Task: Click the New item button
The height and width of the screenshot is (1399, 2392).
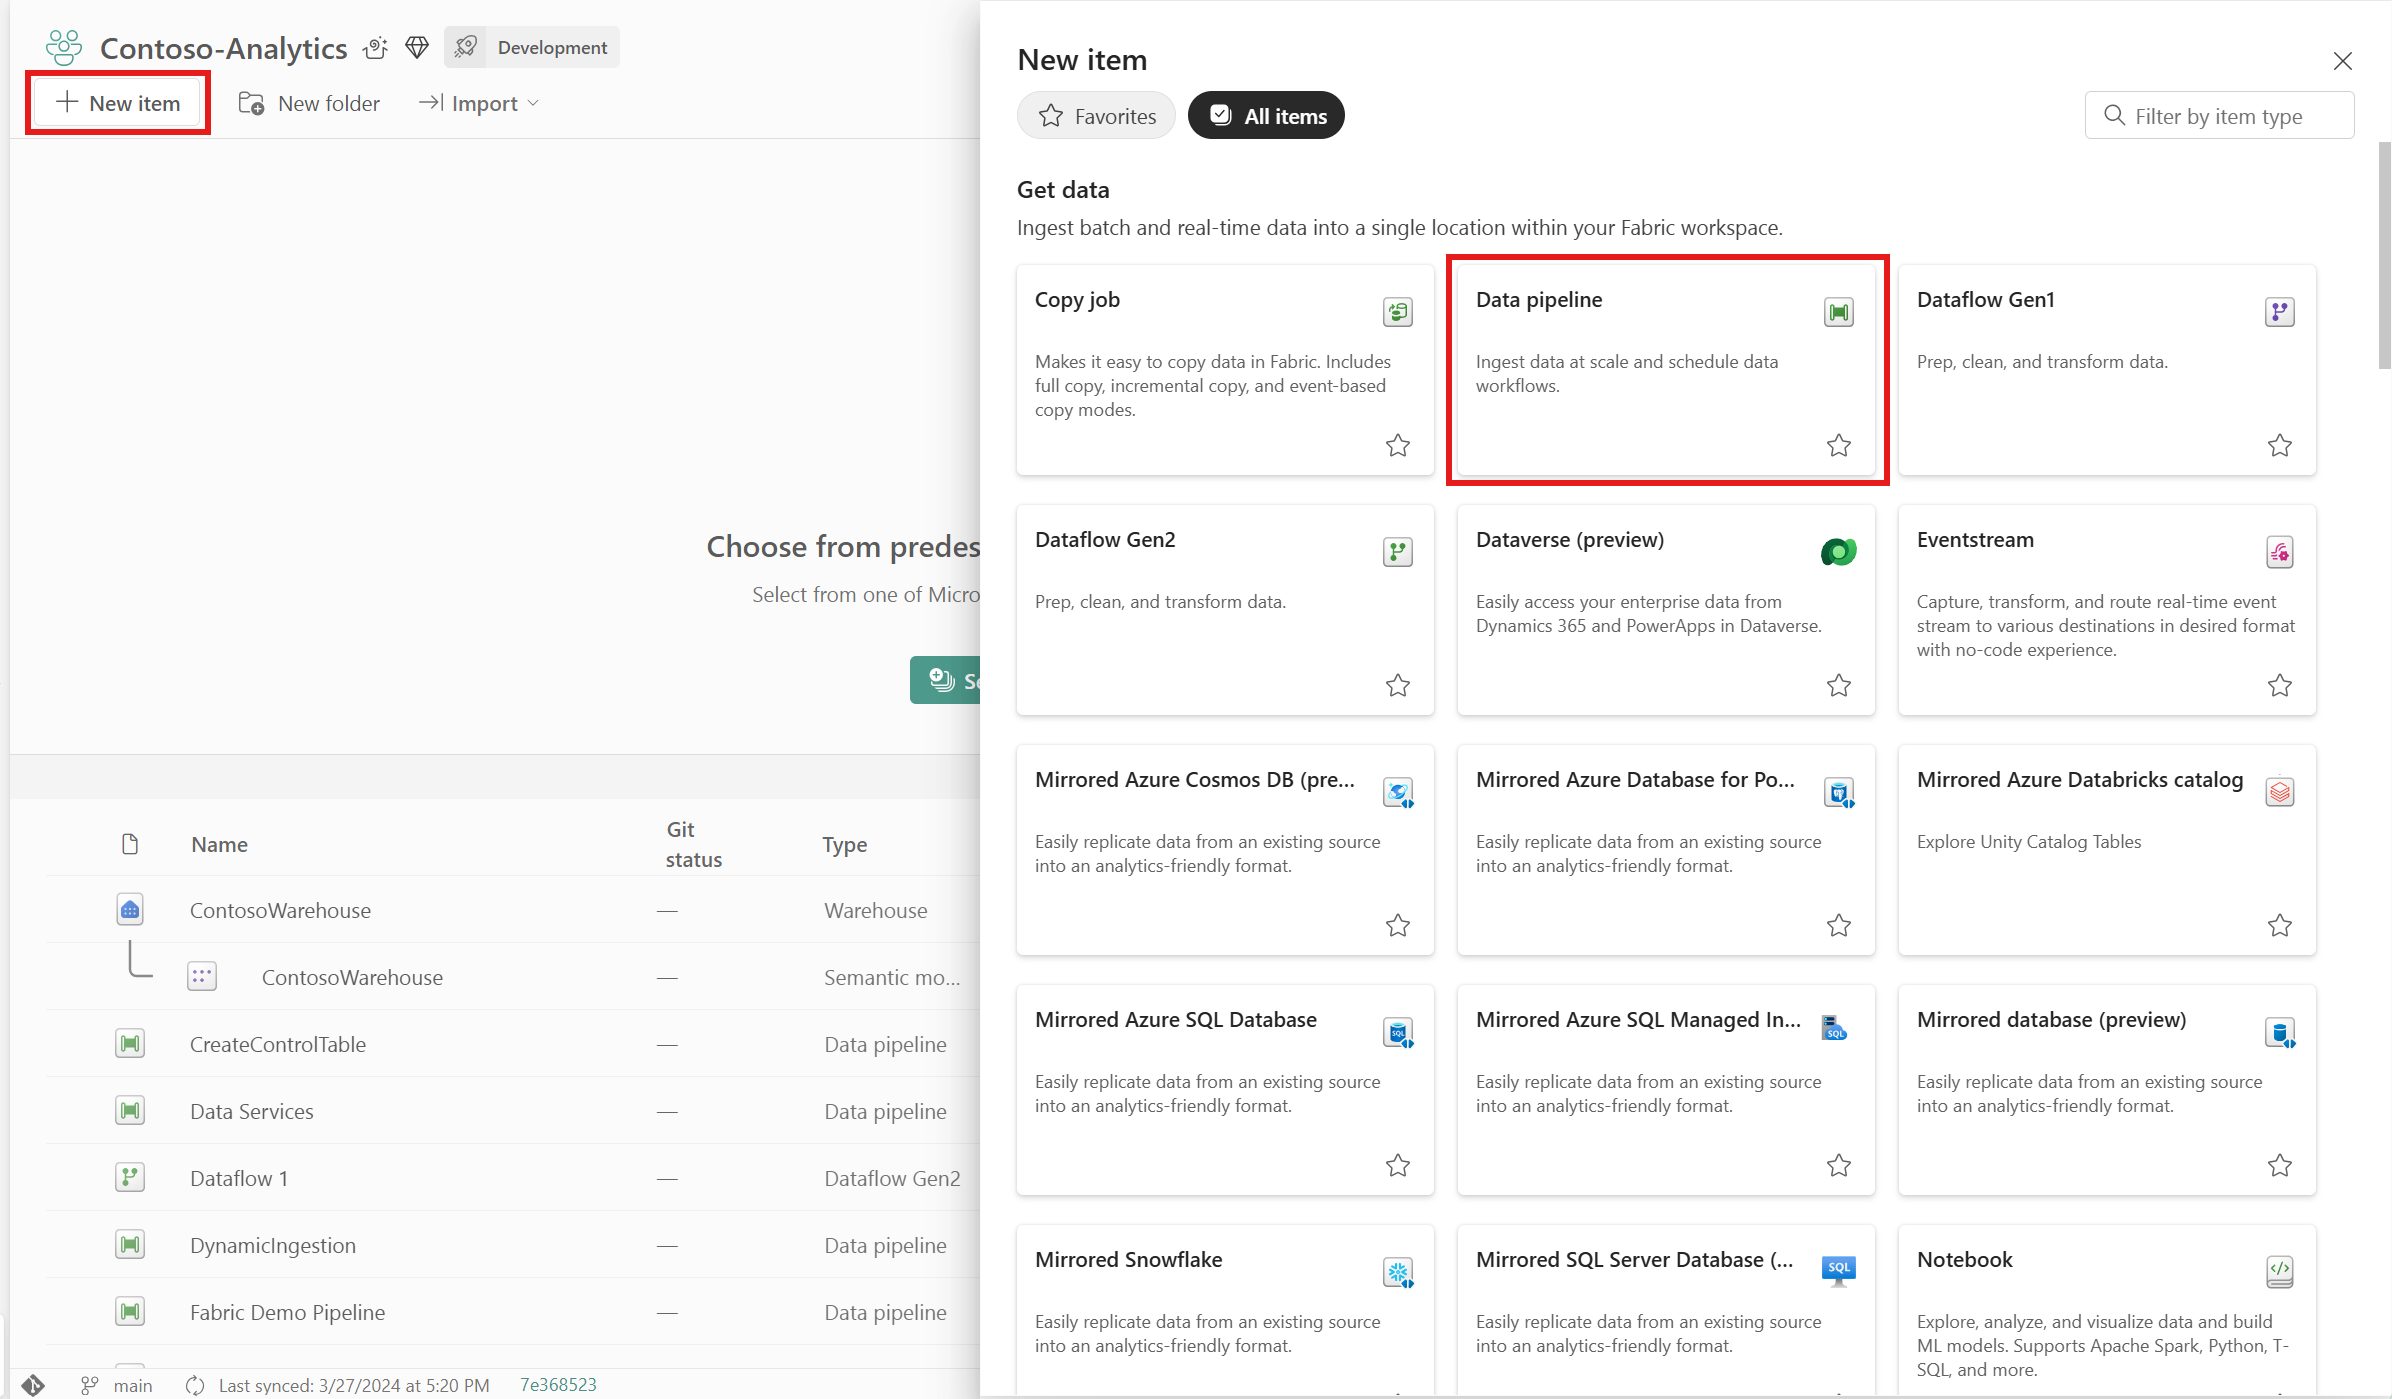Action: pos(118,103)
